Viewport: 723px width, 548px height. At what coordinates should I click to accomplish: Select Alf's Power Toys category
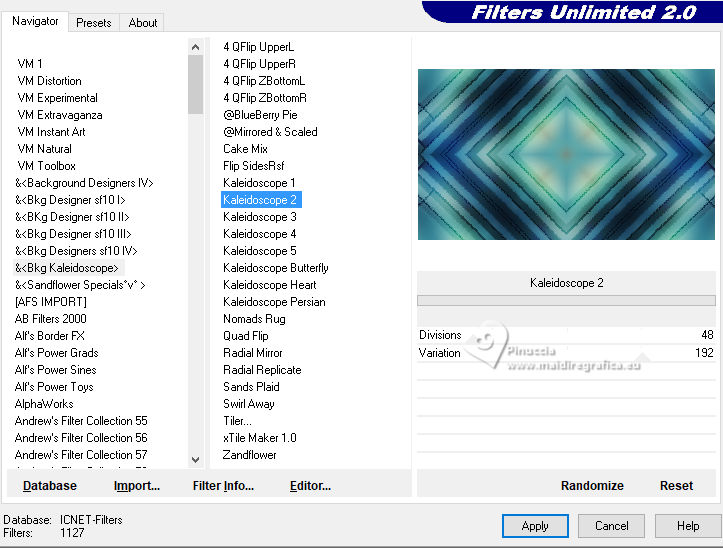point(54,387)
